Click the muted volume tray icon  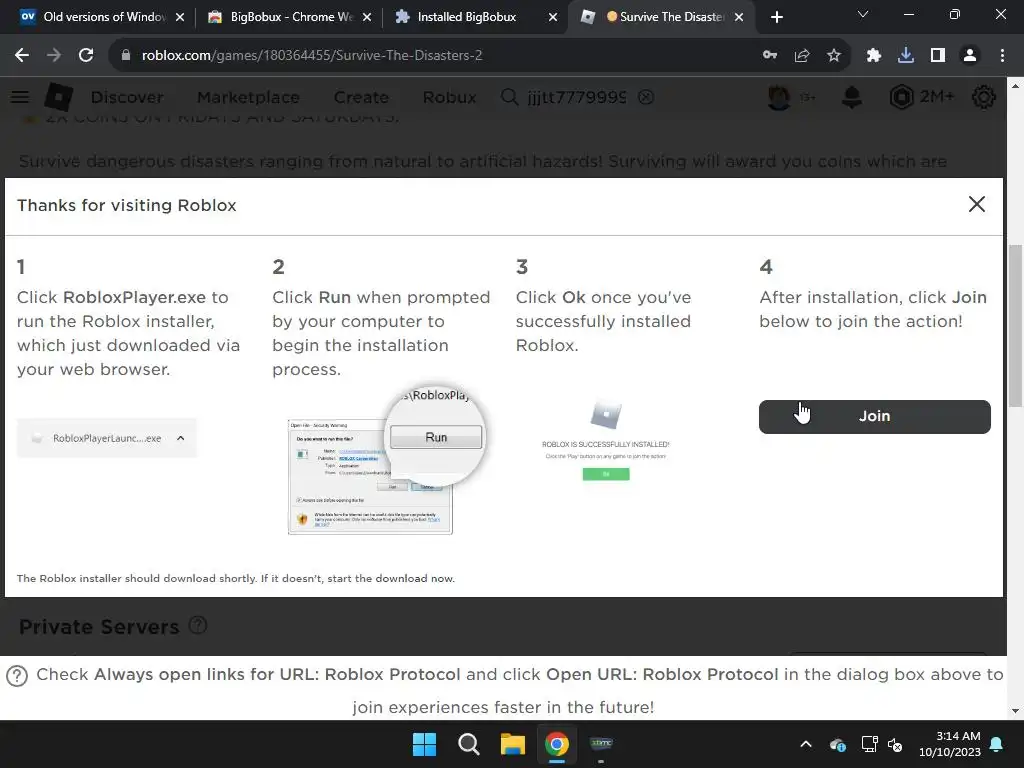click(895, 744)
